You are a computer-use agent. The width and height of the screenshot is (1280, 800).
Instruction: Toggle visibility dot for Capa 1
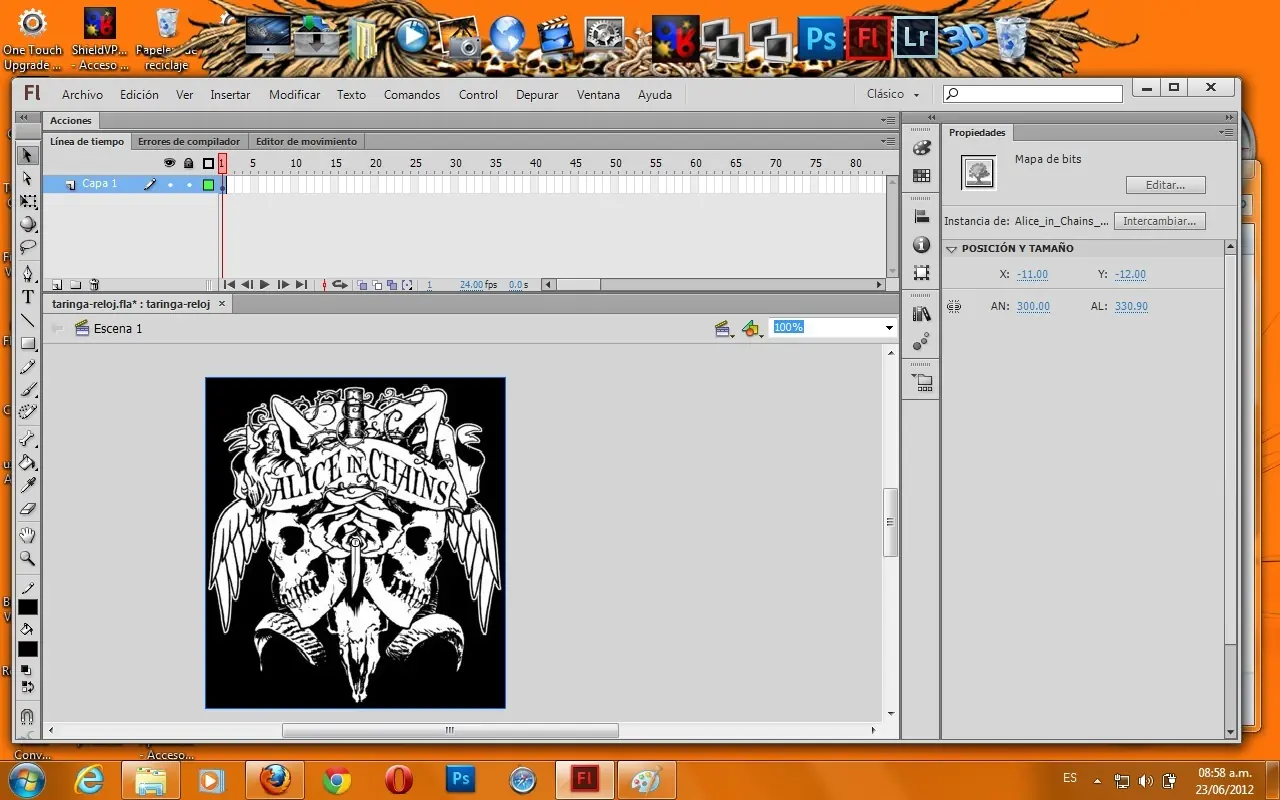[170, 185]
